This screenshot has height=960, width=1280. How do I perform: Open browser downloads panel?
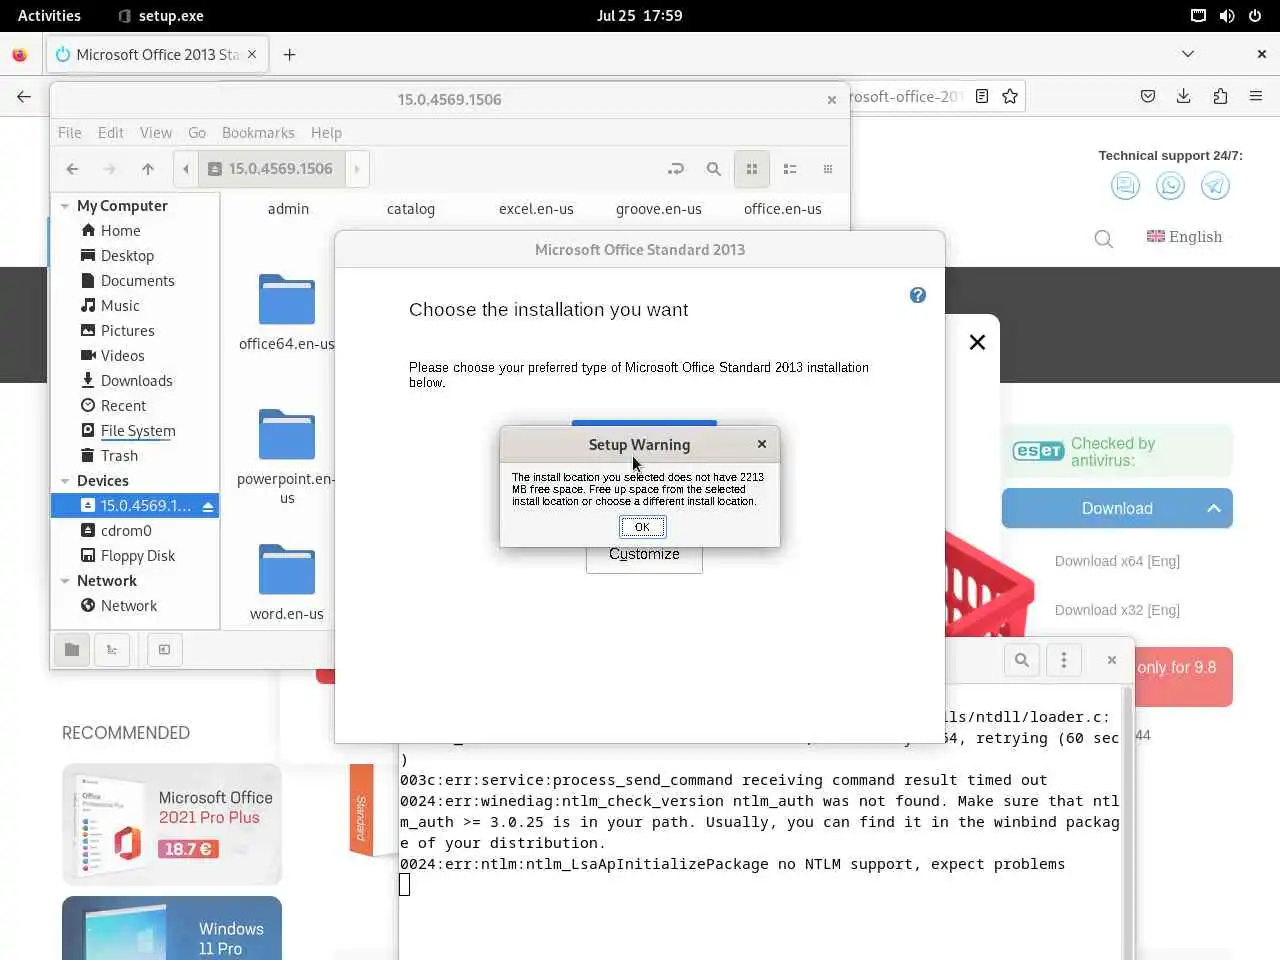(1183, 96)
